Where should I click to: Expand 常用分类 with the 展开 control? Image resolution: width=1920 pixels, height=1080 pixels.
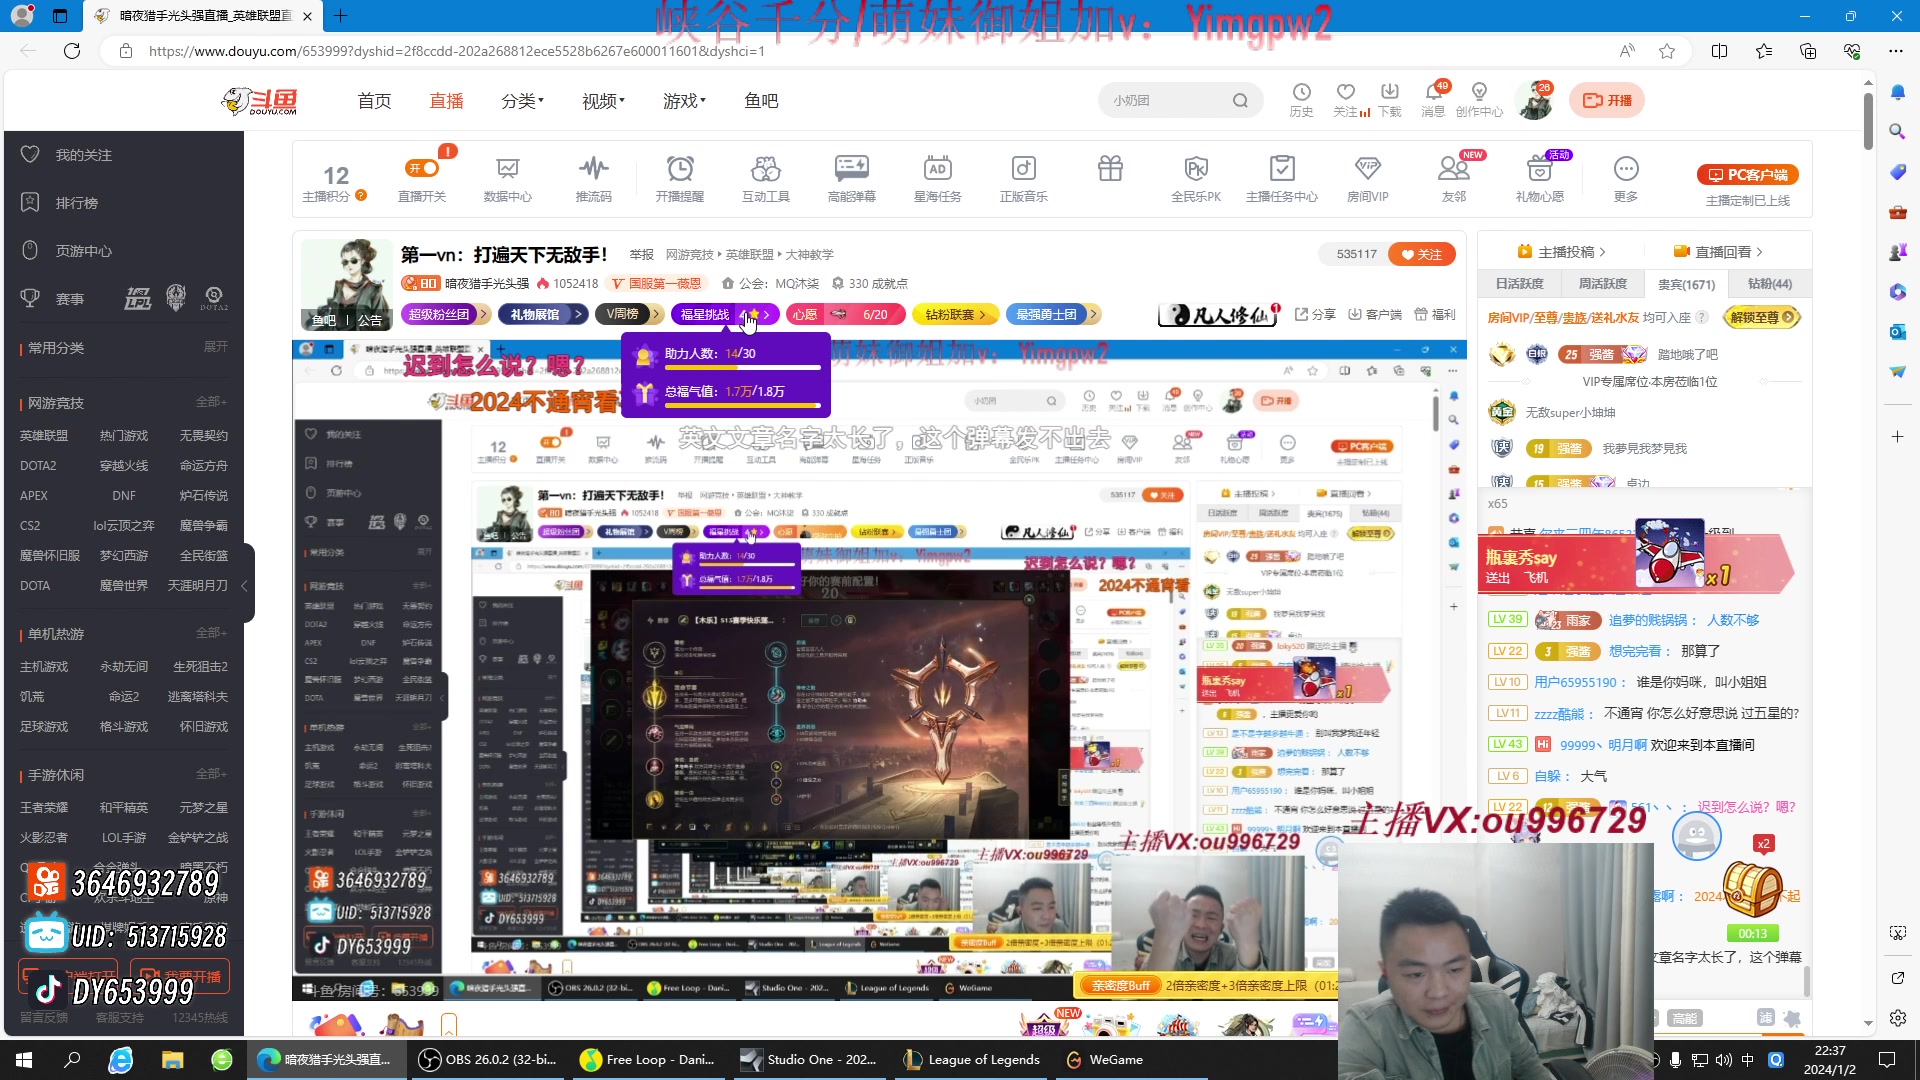click(x=216, y=347)
